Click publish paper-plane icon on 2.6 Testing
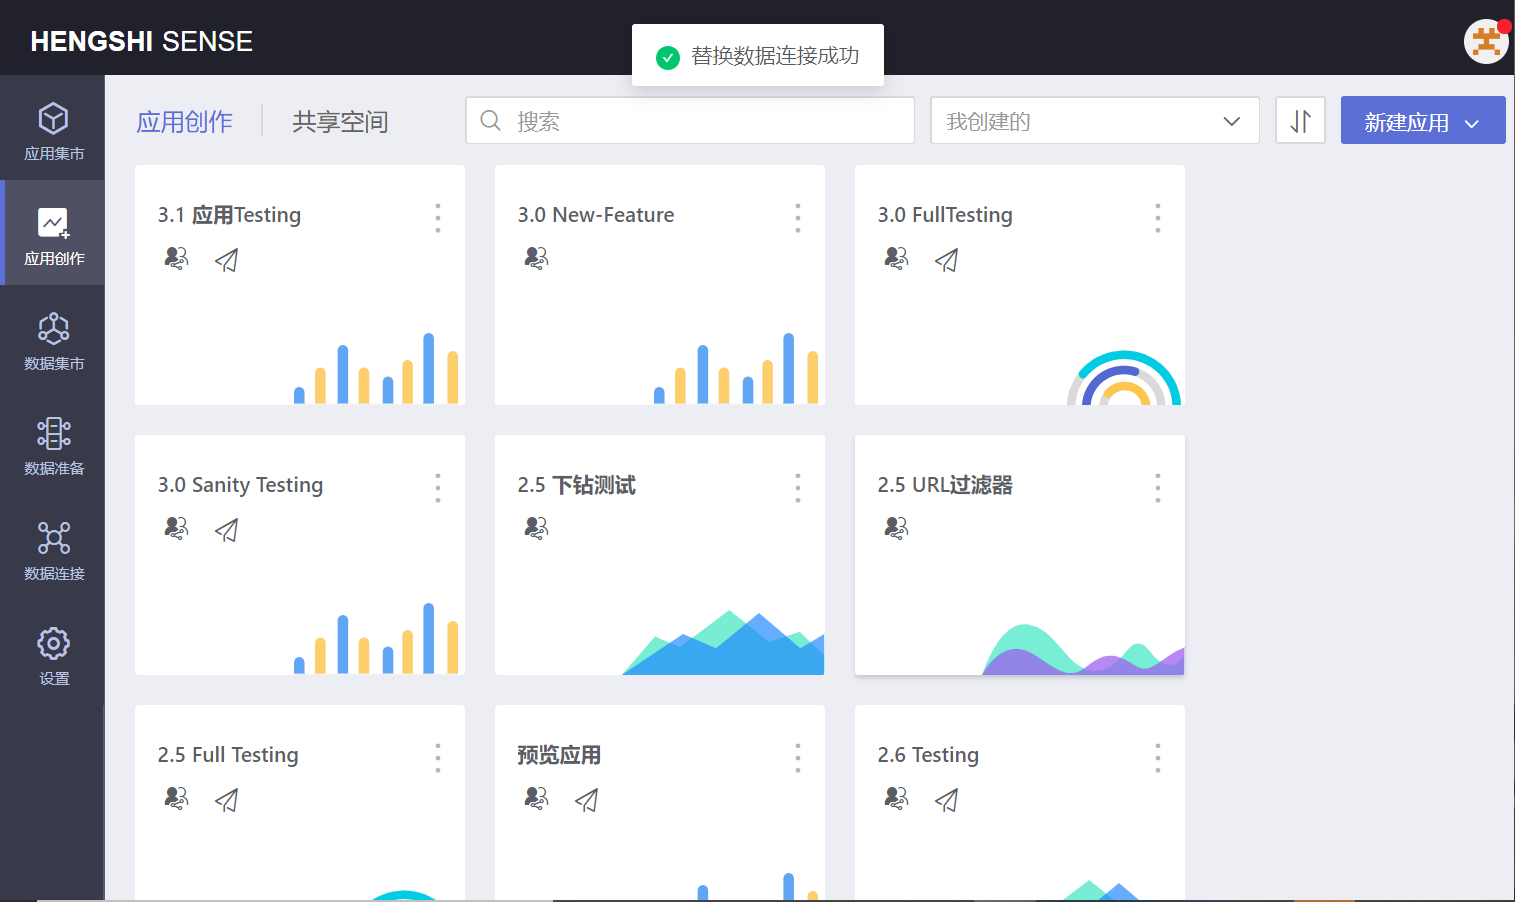The height and width of the screenshot is (902, 1515). click(x=947, y=800)
